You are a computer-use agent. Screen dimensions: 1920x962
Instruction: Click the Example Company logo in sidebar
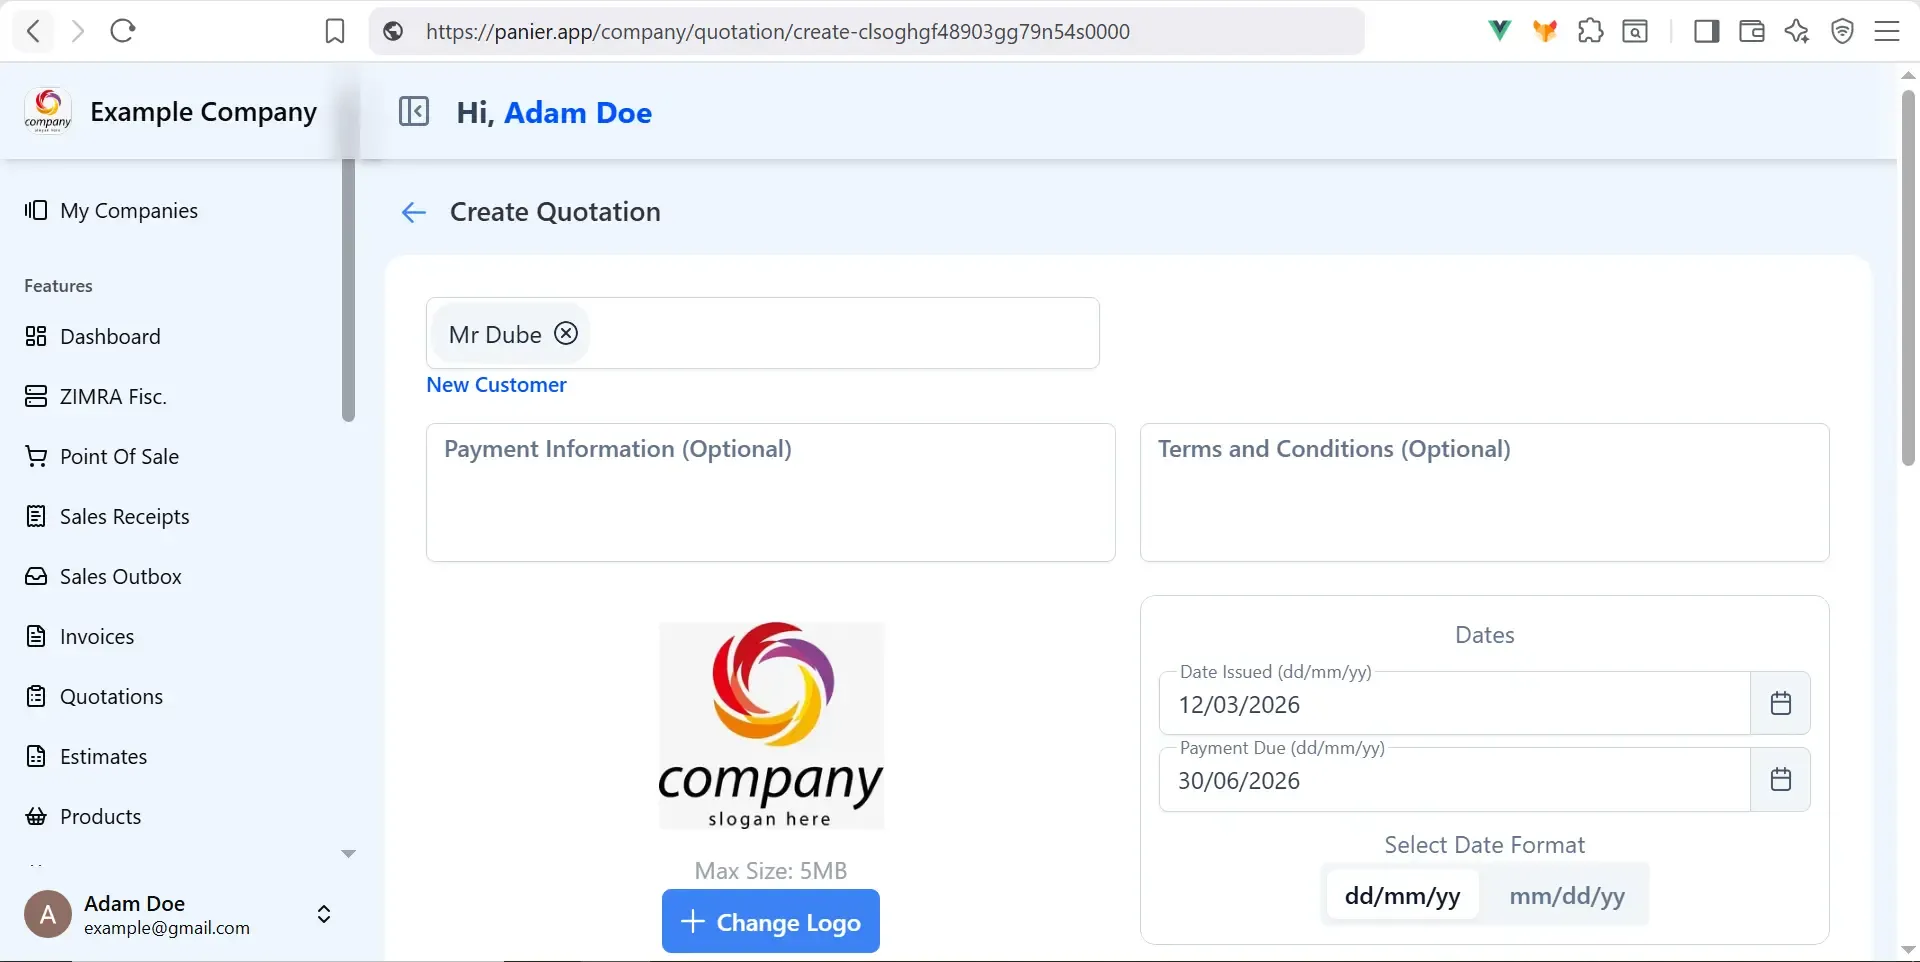tap(48, 111)
